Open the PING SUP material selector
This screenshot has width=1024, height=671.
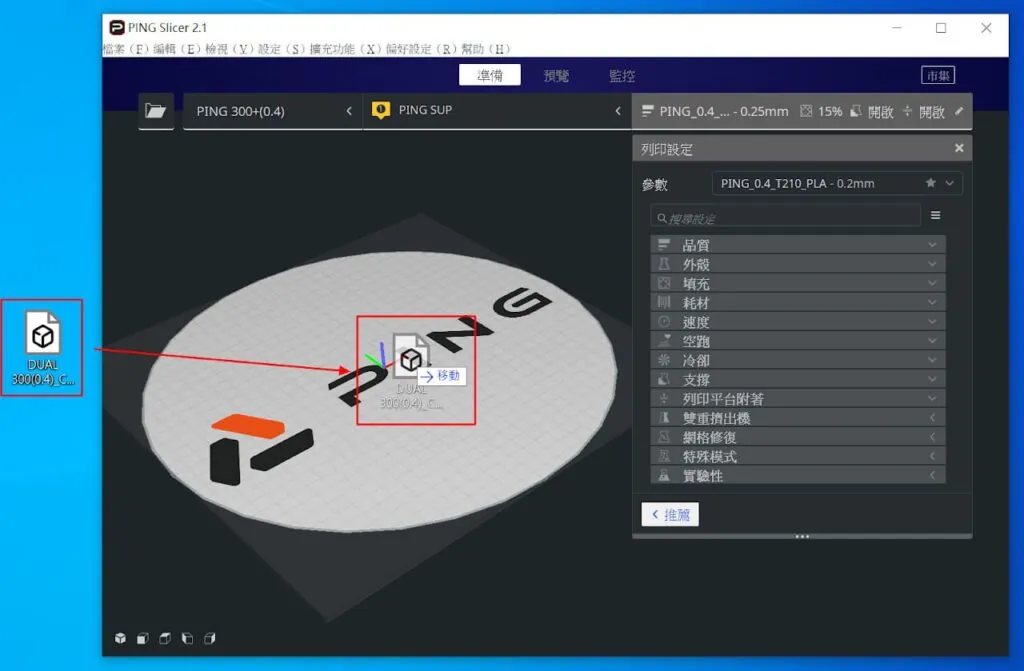point(497,111)
